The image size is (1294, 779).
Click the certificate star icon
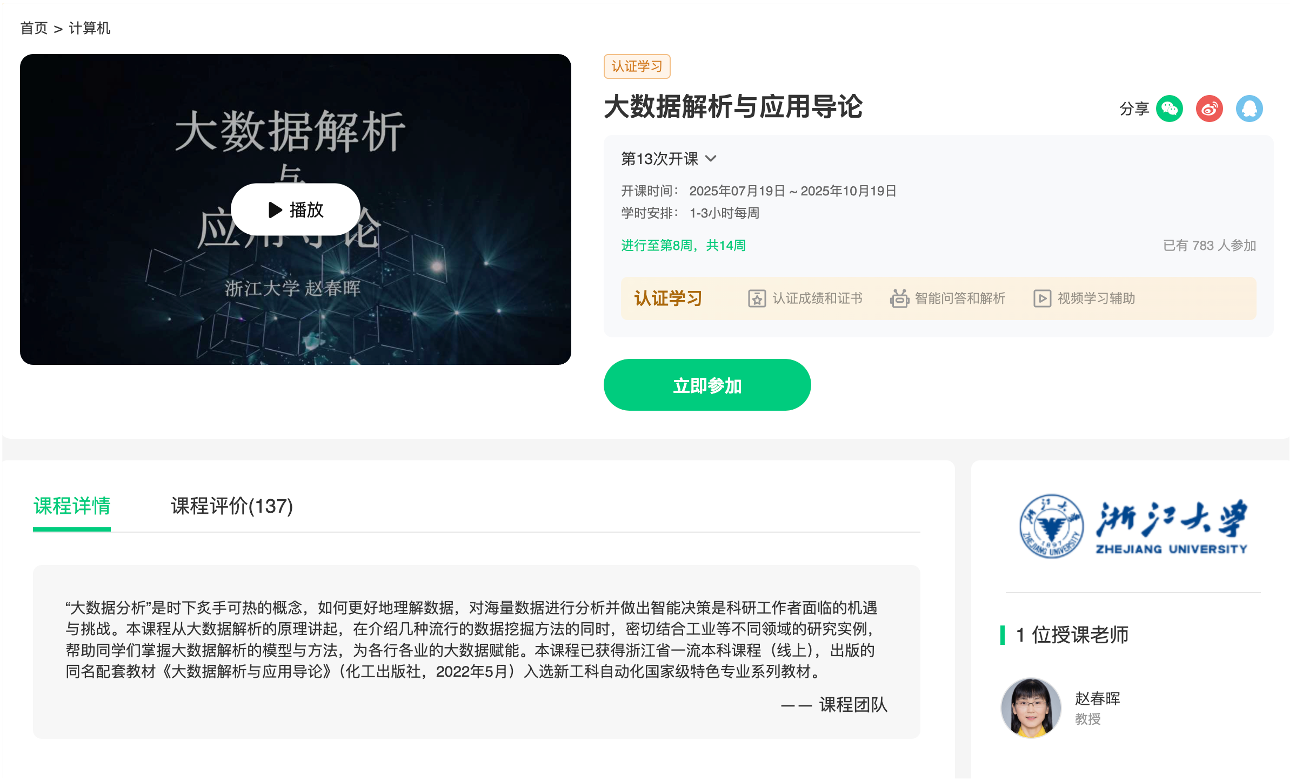757,298
